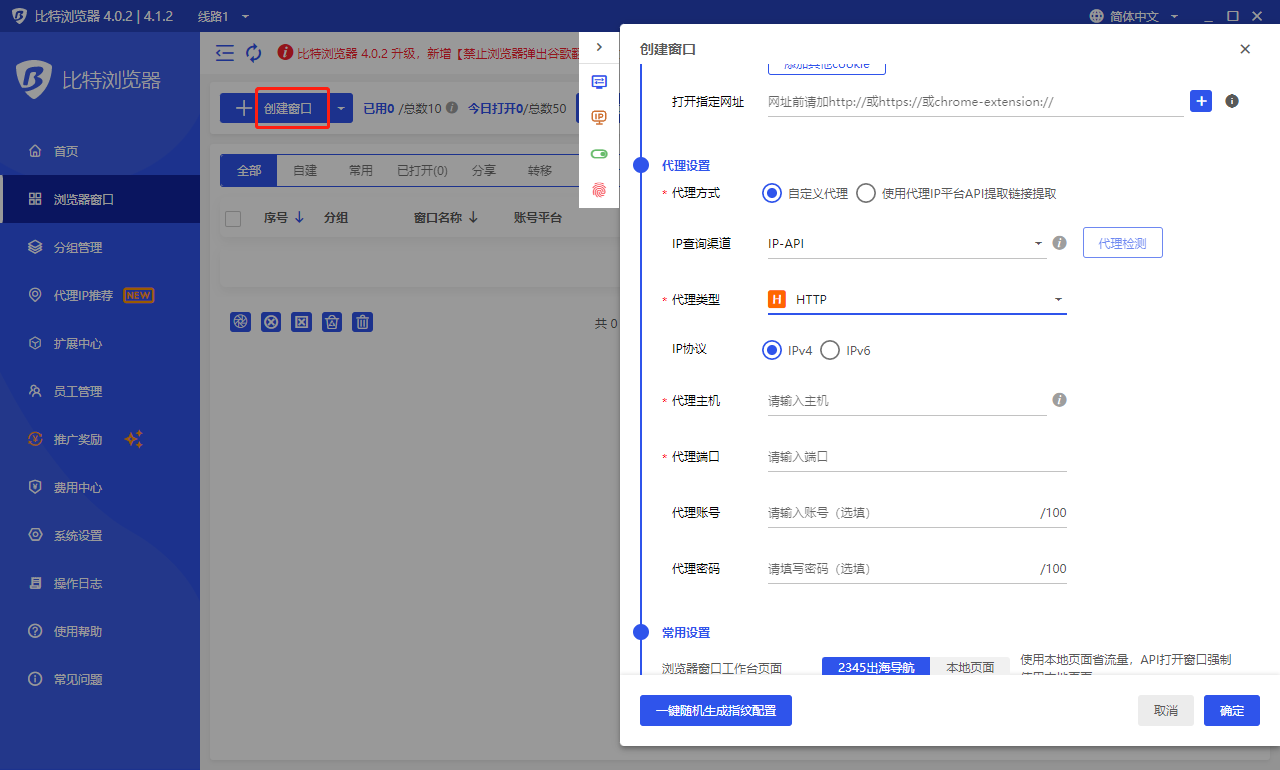This screenshot has height=770, width=1280.
Task: Click the orange IP monitor icon in the side strip
Action: [x=599, y=118]
